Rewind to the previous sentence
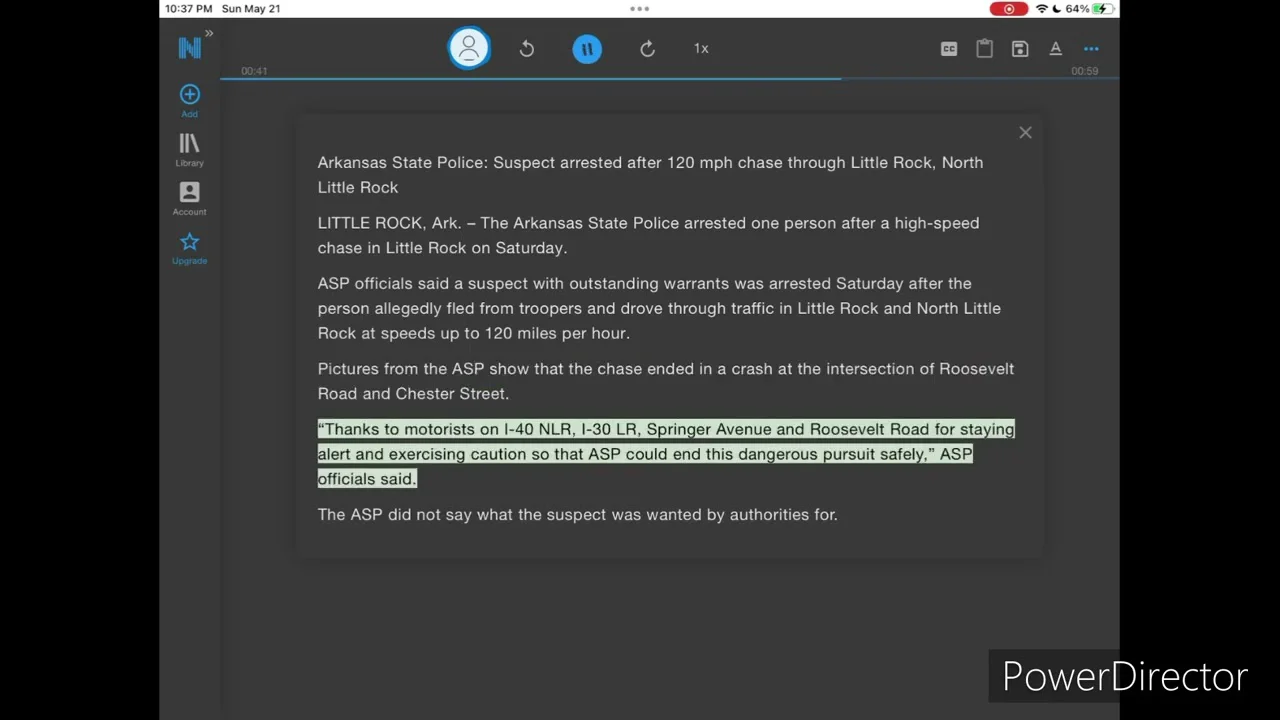This screenshot has height=720, width=1280. click(527, 48)
